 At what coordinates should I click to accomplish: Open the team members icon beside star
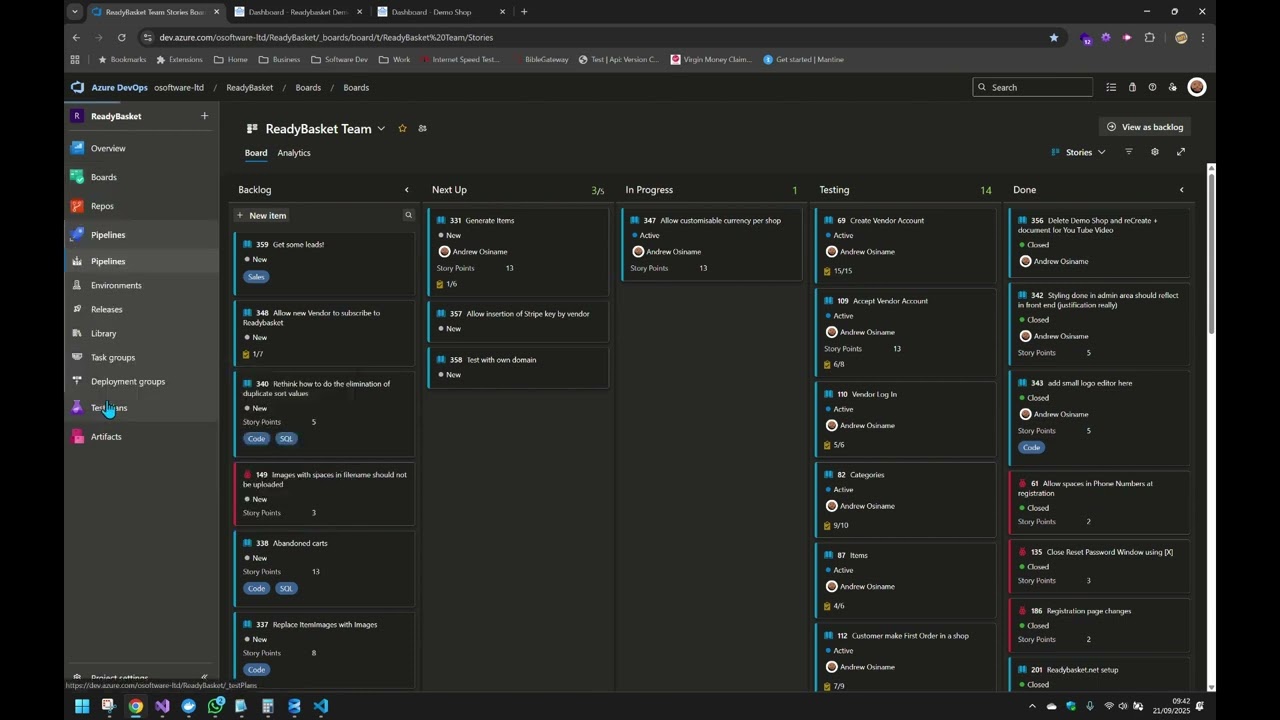[x=422, y=128]
